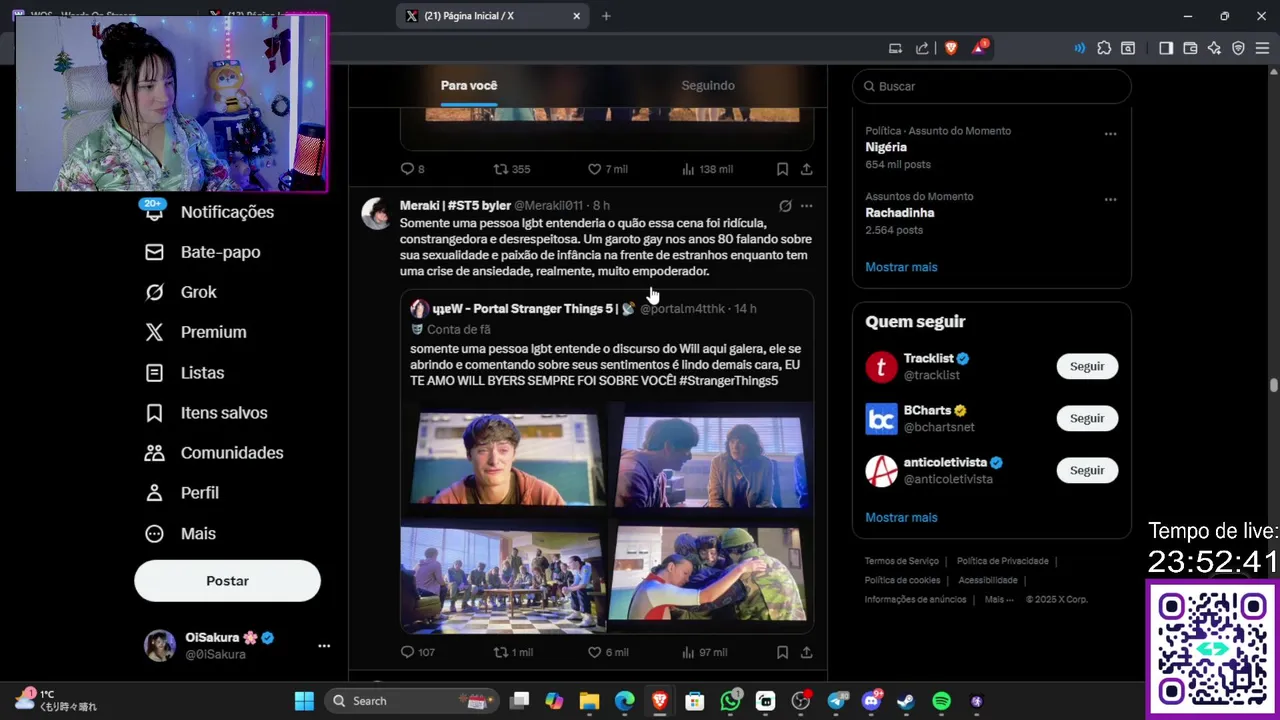Open account menu dots next to OiSakura
The image size is (1280, 720).
[324, 646]
